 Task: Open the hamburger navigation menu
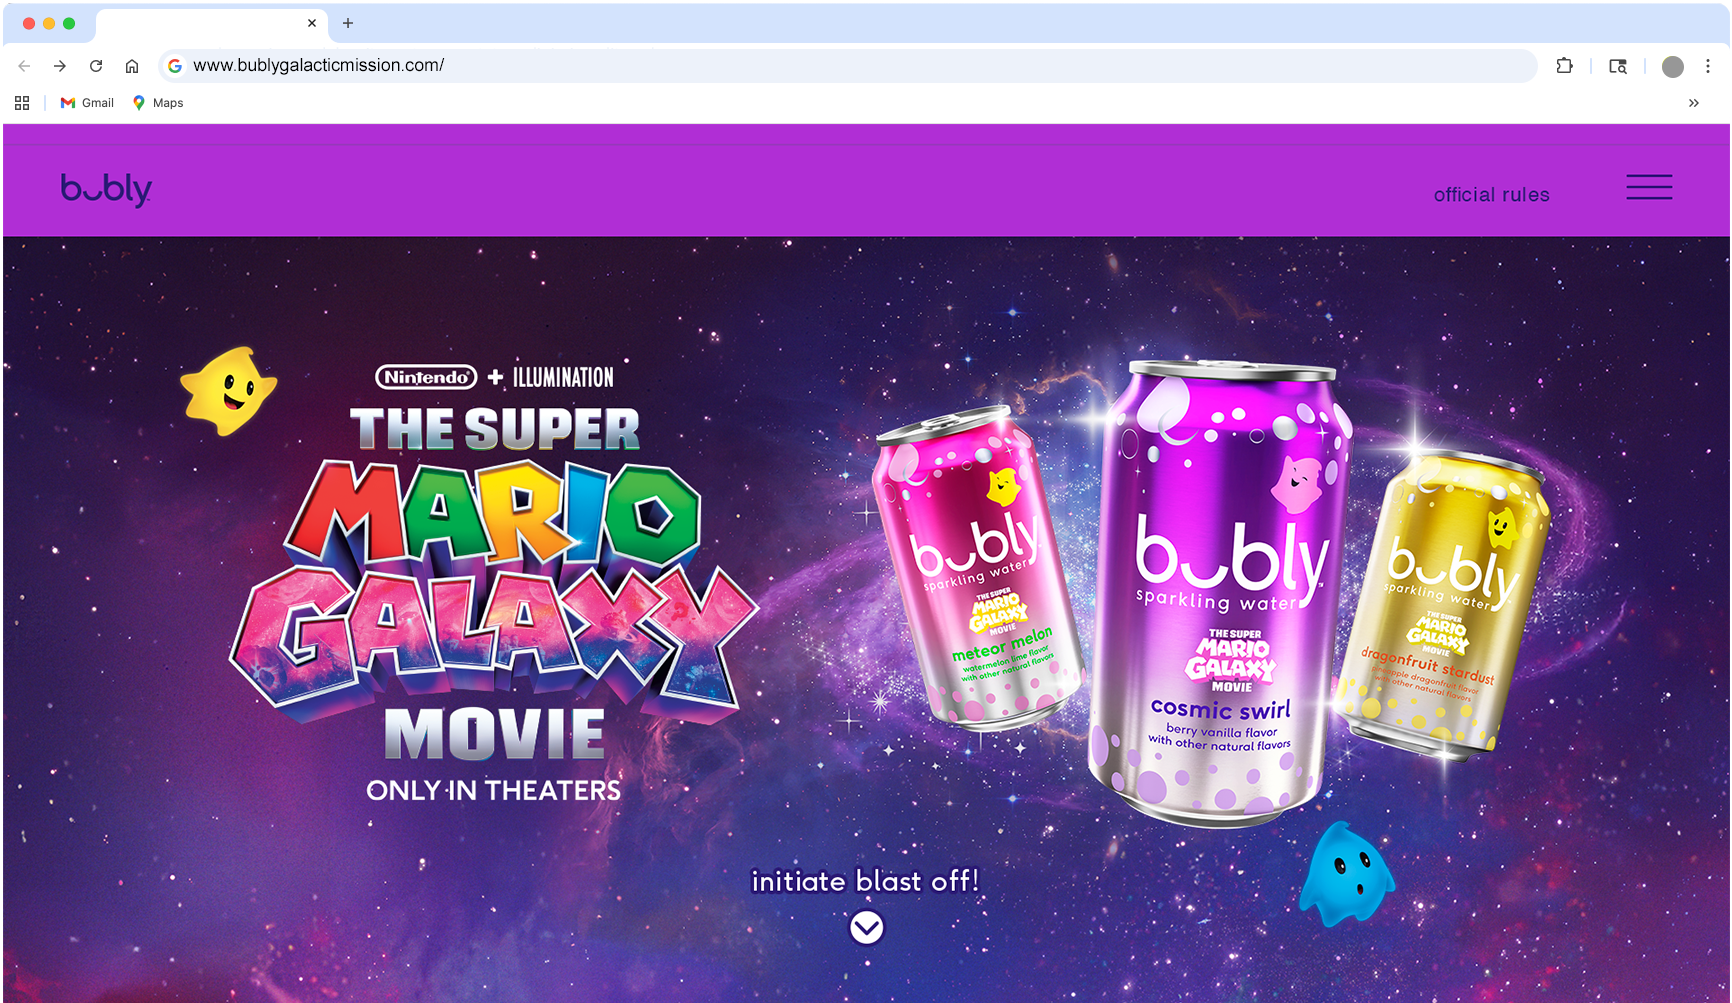pos(1649,187)
